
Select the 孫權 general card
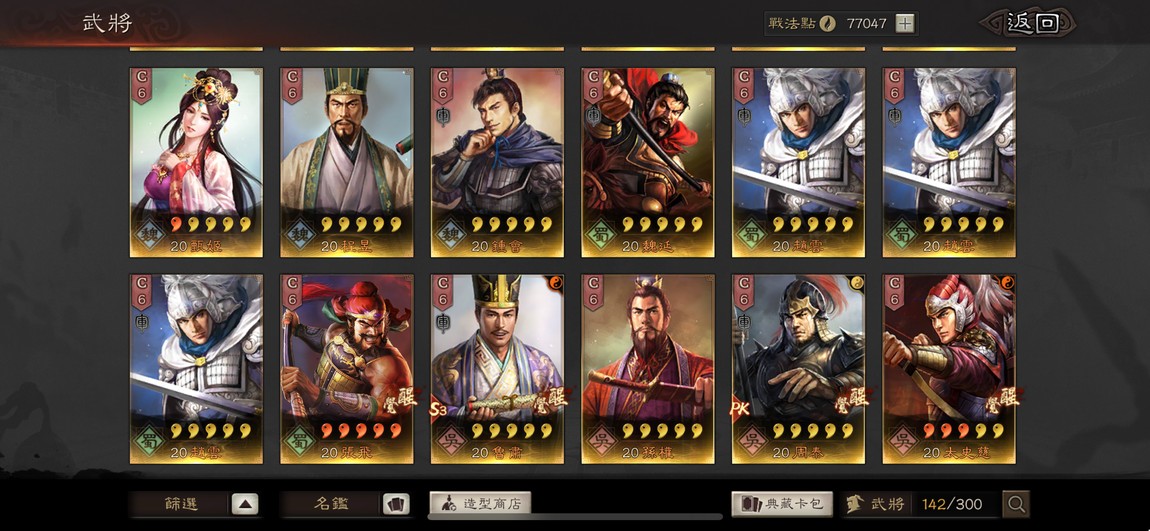648,369
